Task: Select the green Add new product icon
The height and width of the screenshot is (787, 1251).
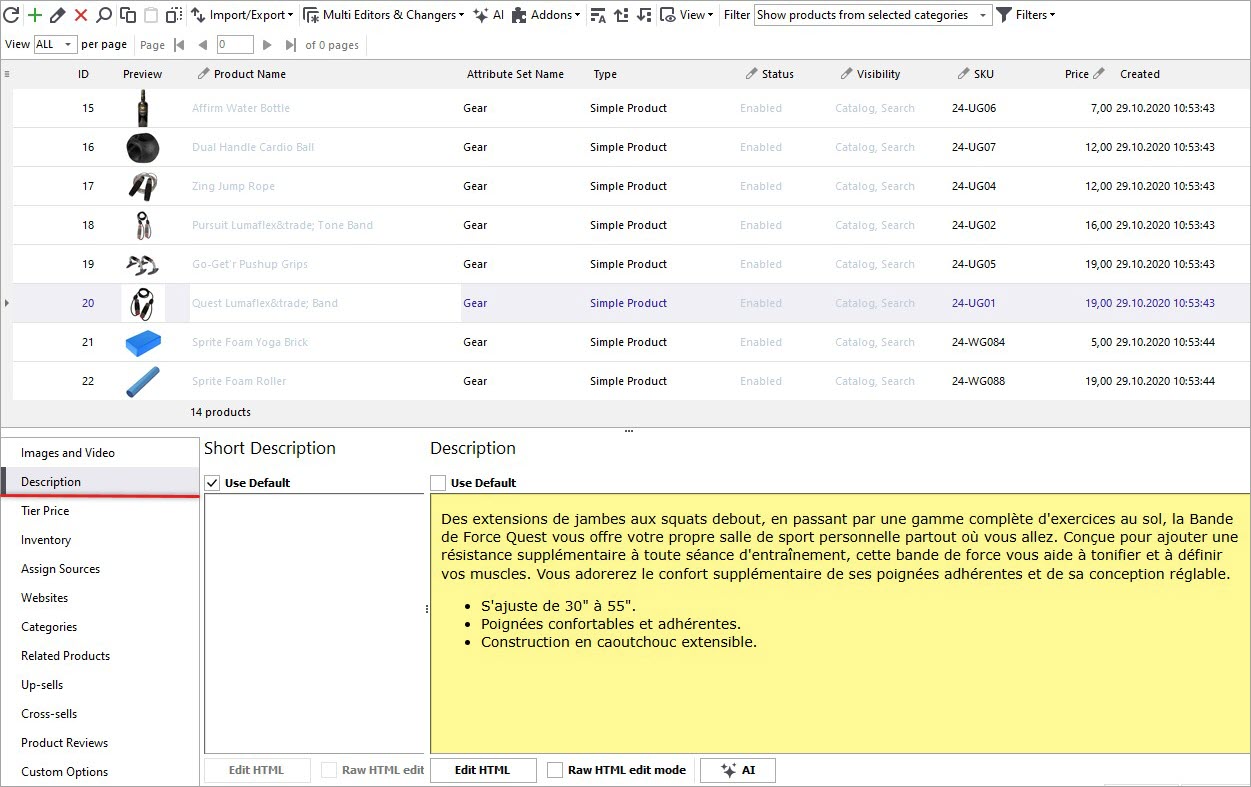Action: (x=33, y=14)
